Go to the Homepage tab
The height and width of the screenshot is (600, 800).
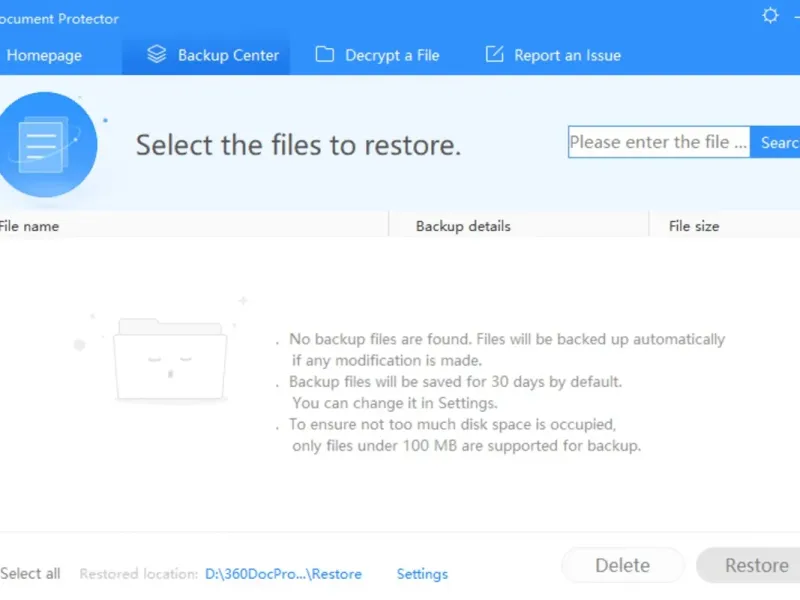pos(44,56)
